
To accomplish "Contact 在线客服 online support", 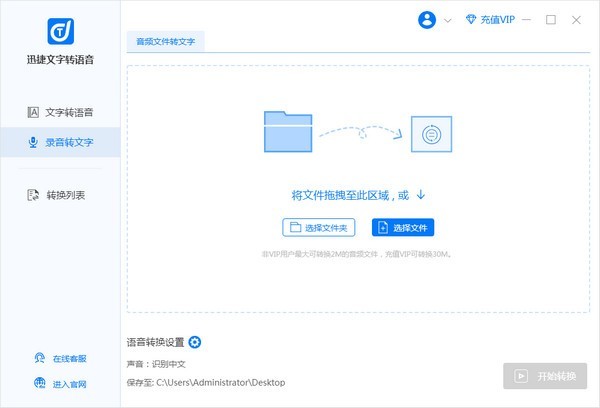I will click(x=60, y=358).
